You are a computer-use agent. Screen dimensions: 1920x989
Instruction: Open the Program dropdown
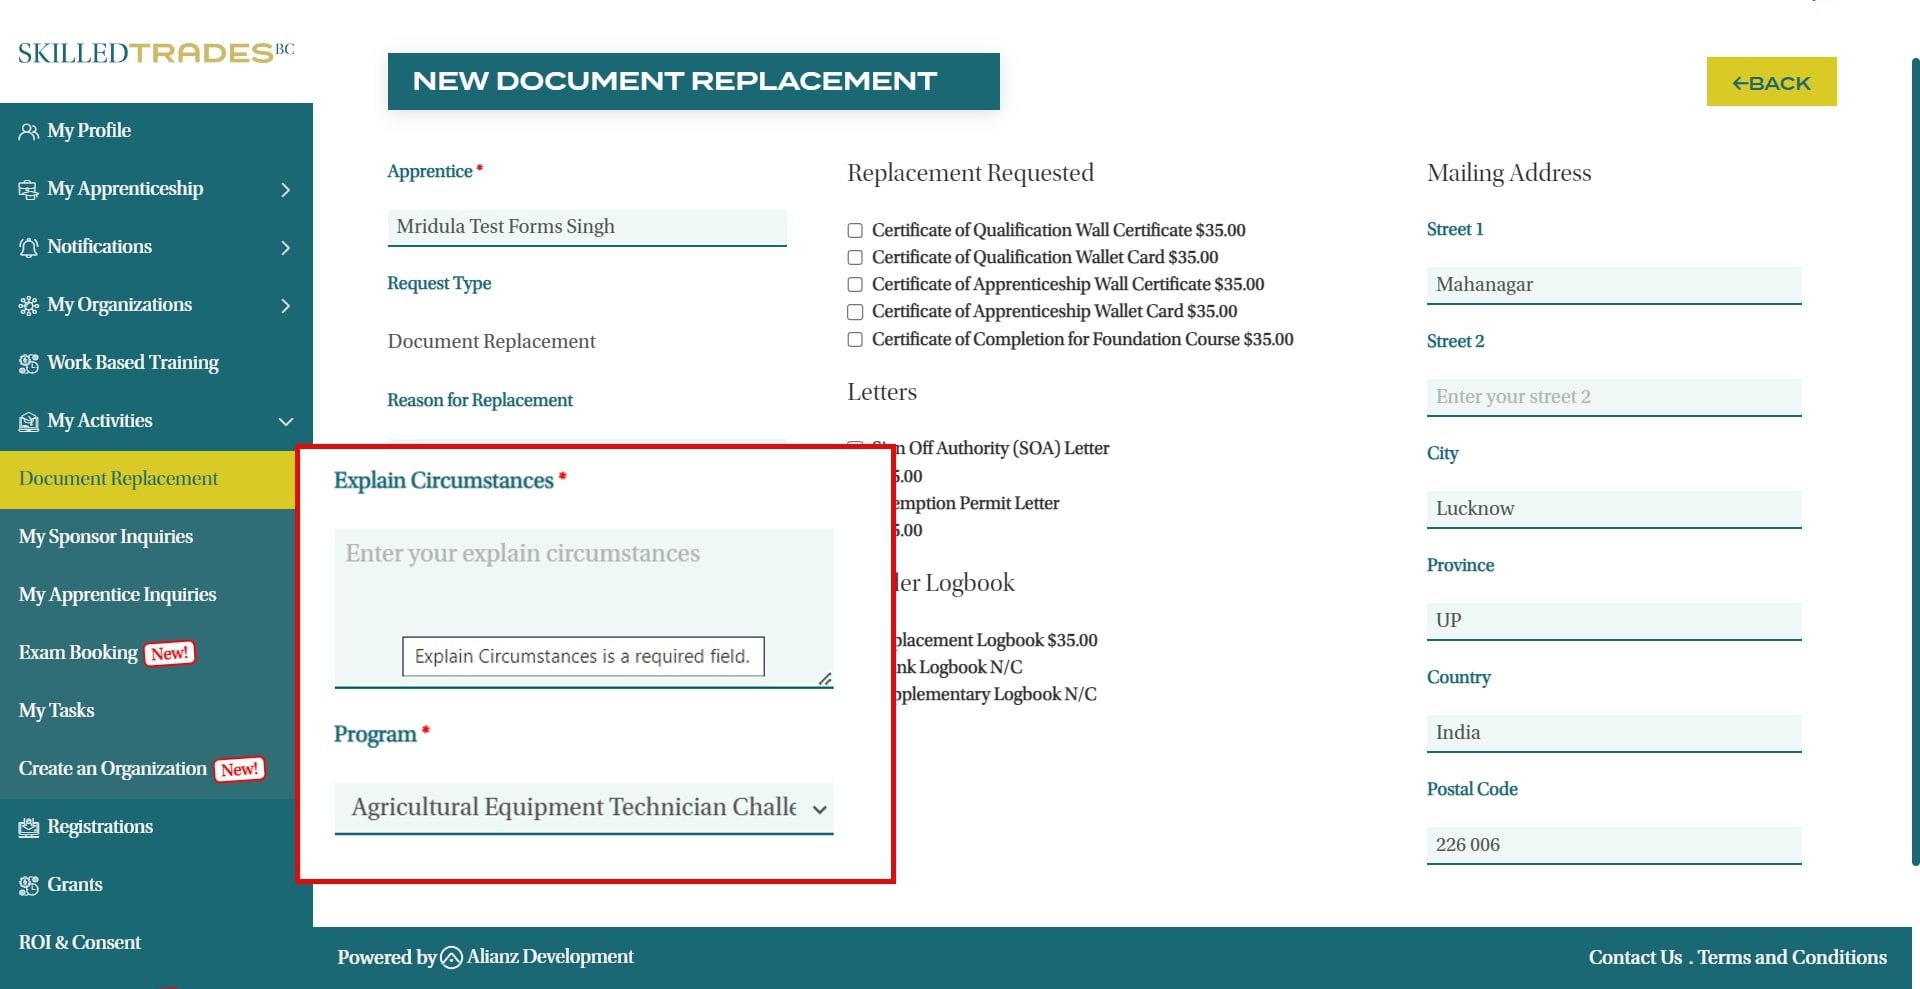pyautogui.click(x=583, y=808)
